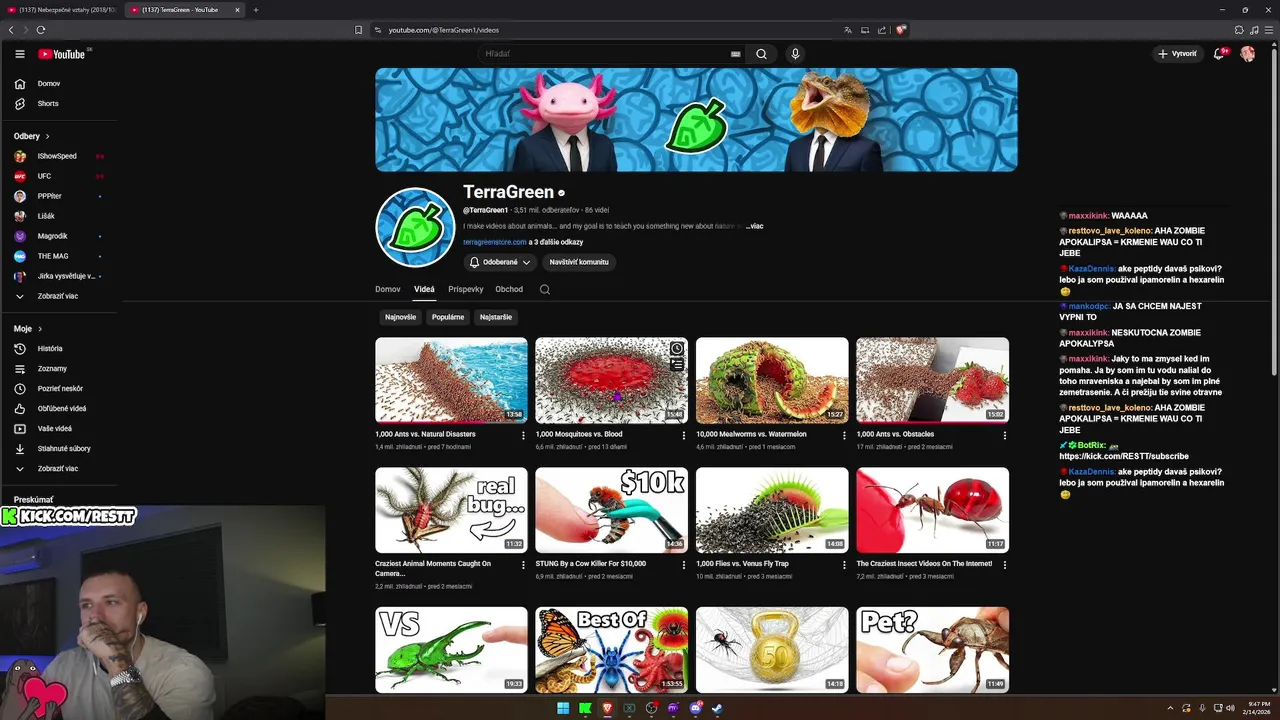Bookmark this page in address bar
The width and height of the screenshot is (1280, 720).
[359, 30]
